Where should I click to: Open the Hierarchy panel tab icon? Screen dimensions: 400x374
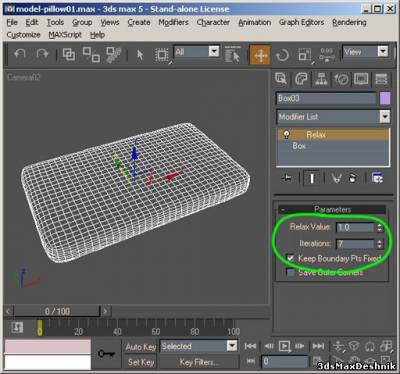coord(321,79)
